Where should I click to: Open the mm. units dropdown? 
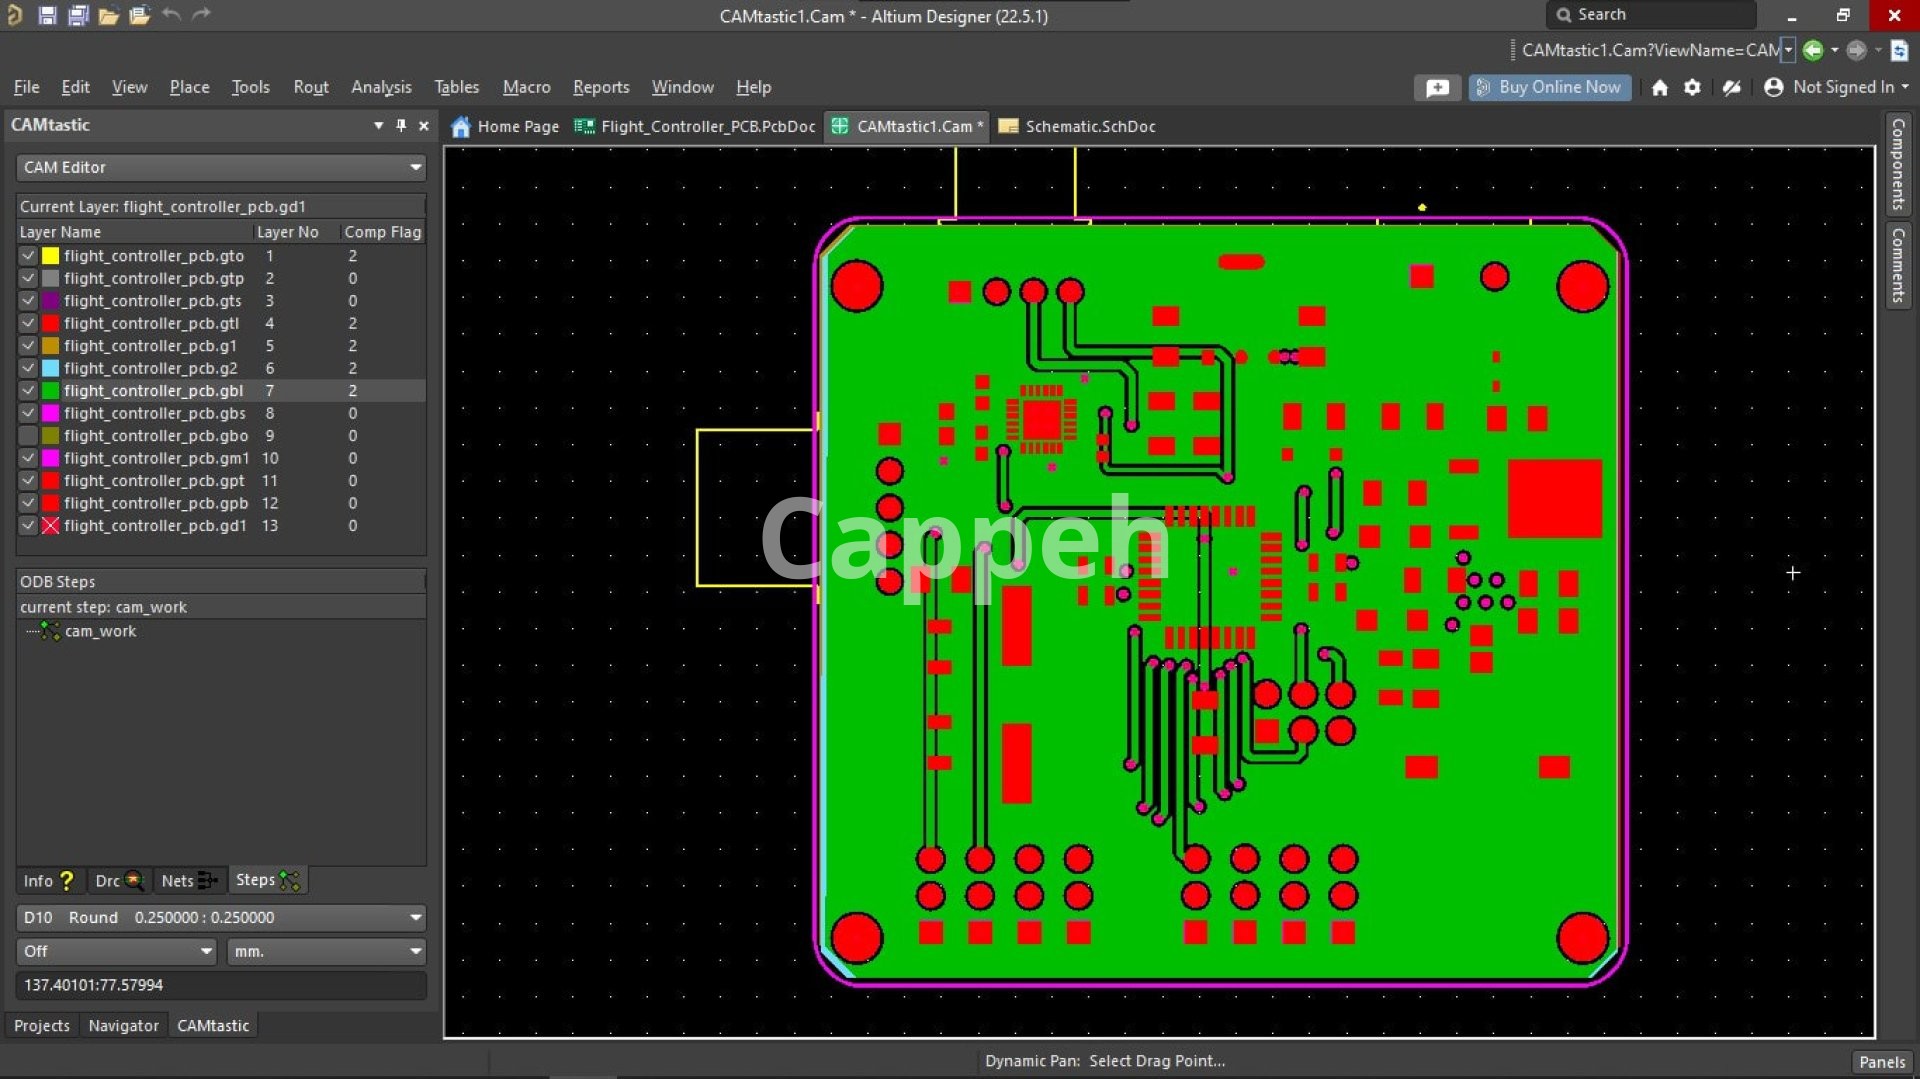coord(415,951)
